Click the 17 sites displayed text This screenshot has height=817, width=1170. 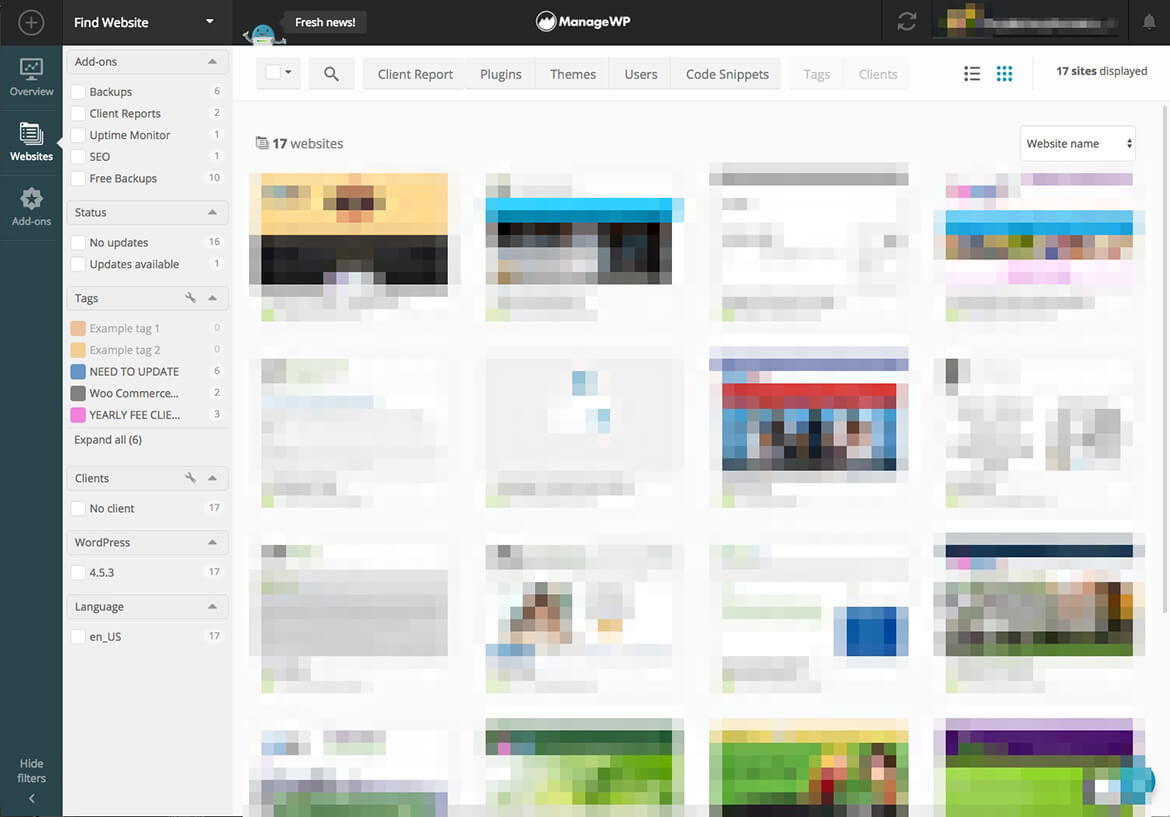(x=1101, y=71)
